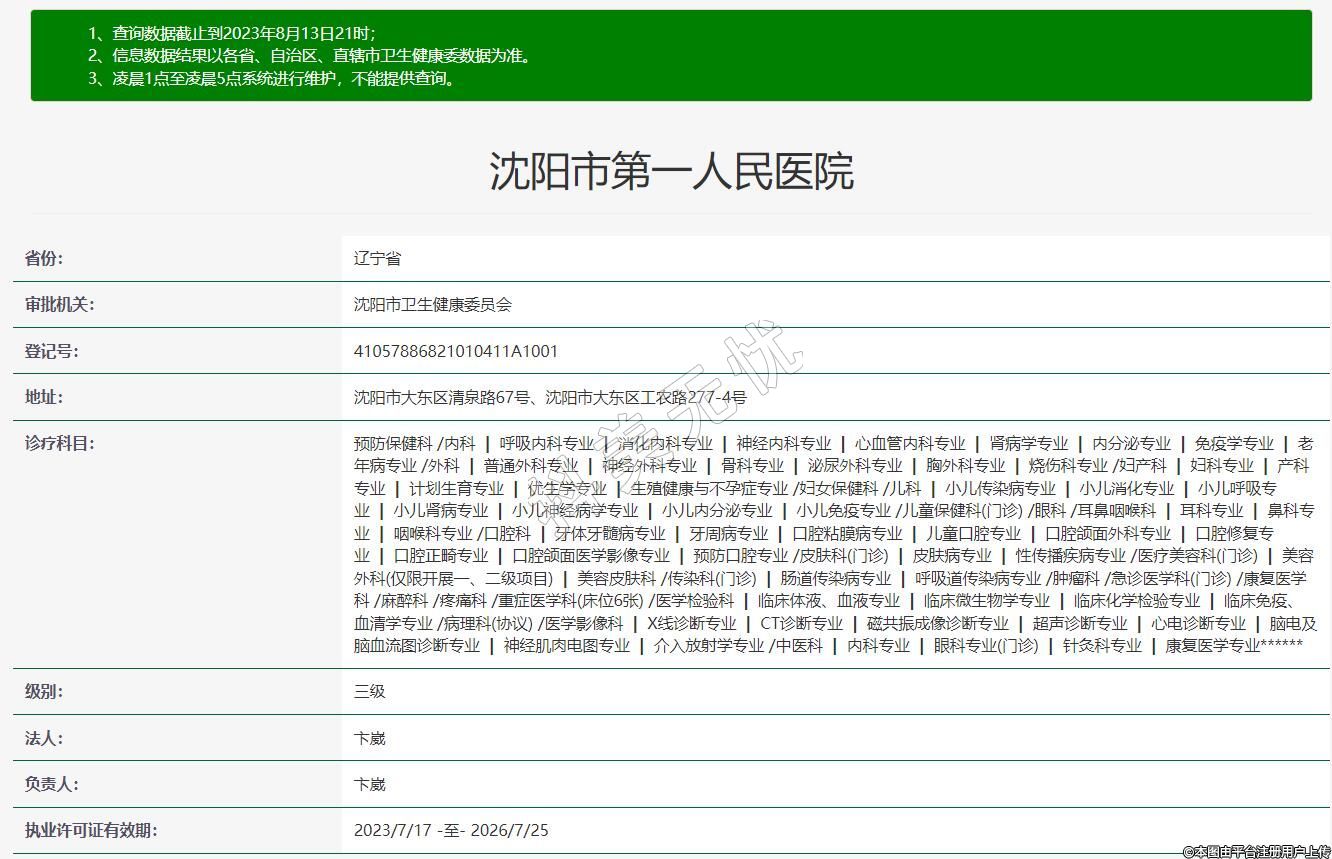The image size is (1332, 859).
Task: Click 生殖健康与不孕症专业 in the list
Action: coord(709,488)
